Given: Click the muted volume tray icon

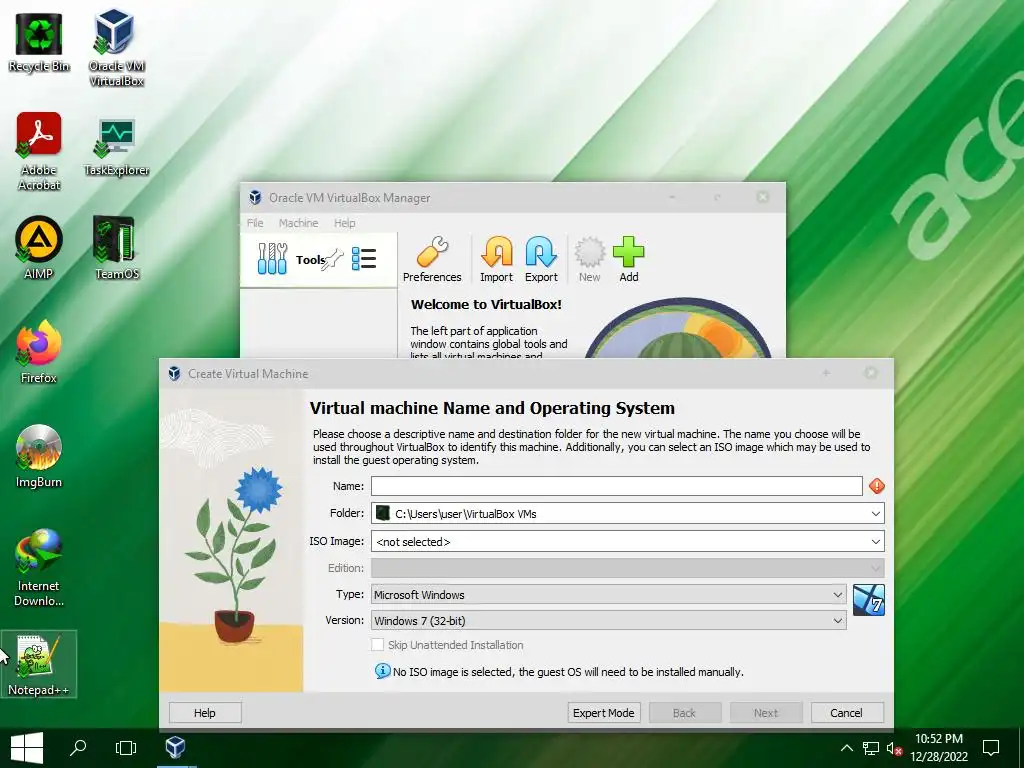Looking at the screenshot, I should (894, 748).
